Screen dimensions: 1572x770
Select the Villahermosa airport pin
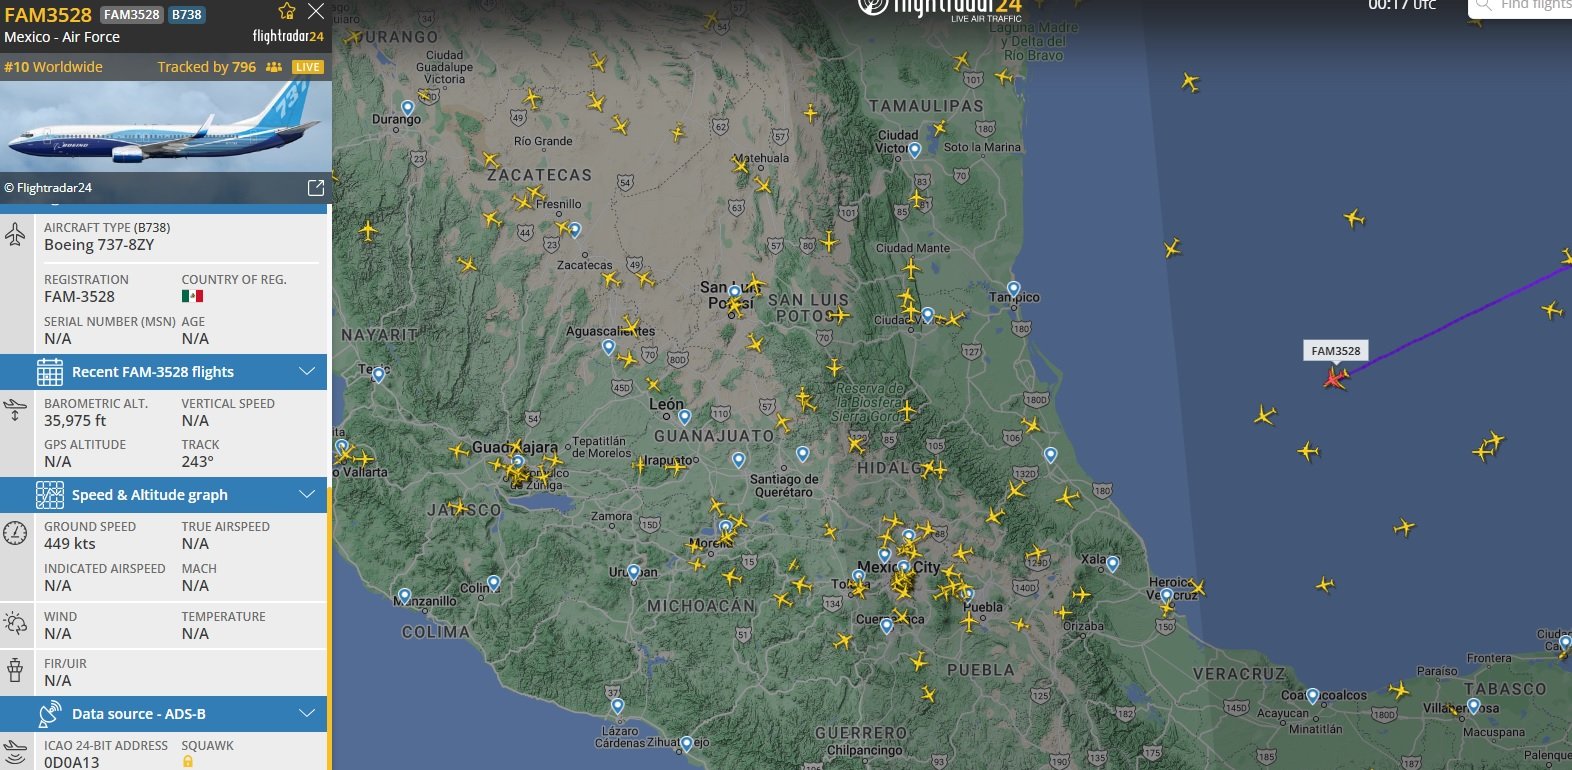click(x=1473, y=707)
